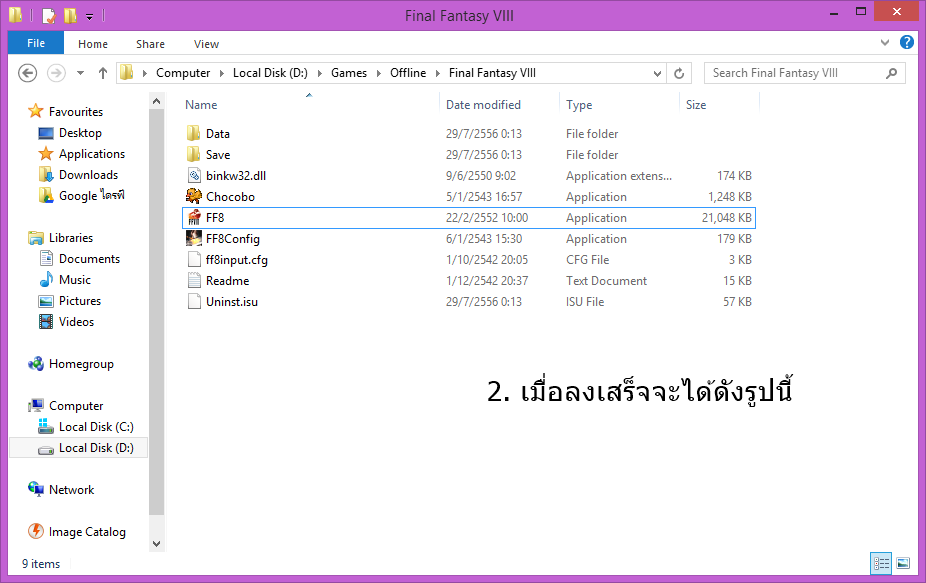Sort by Name column header
The width and height of the screenshot is (926, 583).
pos(201,105)
